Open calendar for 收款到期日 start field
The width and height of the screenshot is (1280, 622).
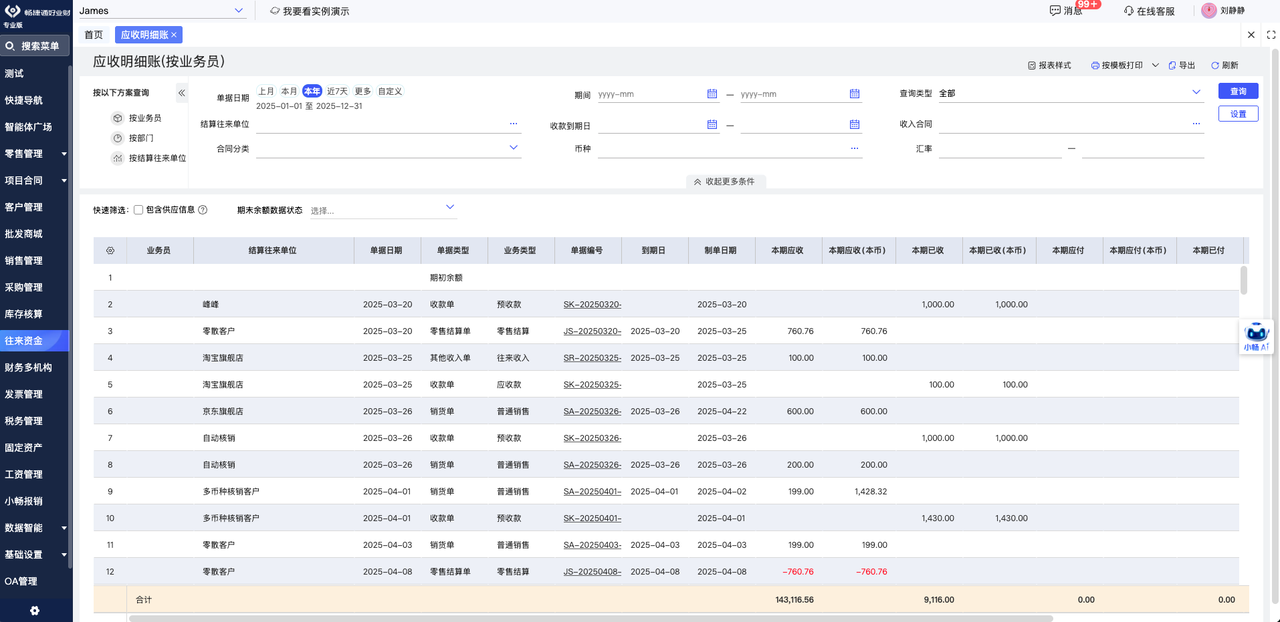pyautogui.click(x=712, y=125)
